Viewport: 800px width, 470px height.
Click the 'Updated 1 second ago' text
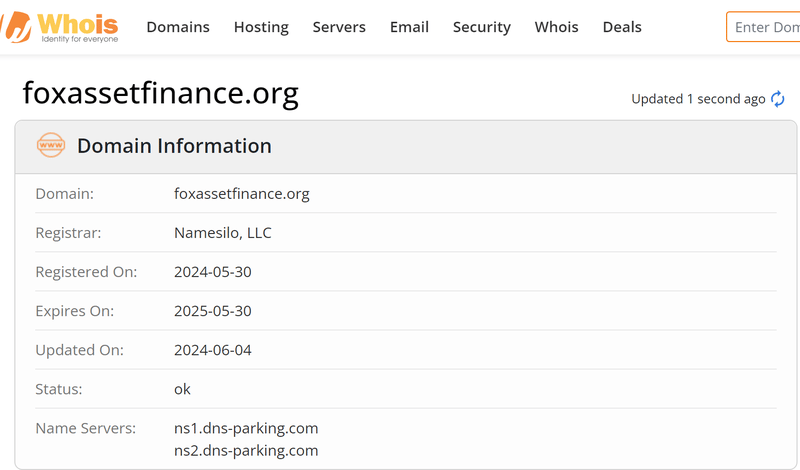pos(698,99)
